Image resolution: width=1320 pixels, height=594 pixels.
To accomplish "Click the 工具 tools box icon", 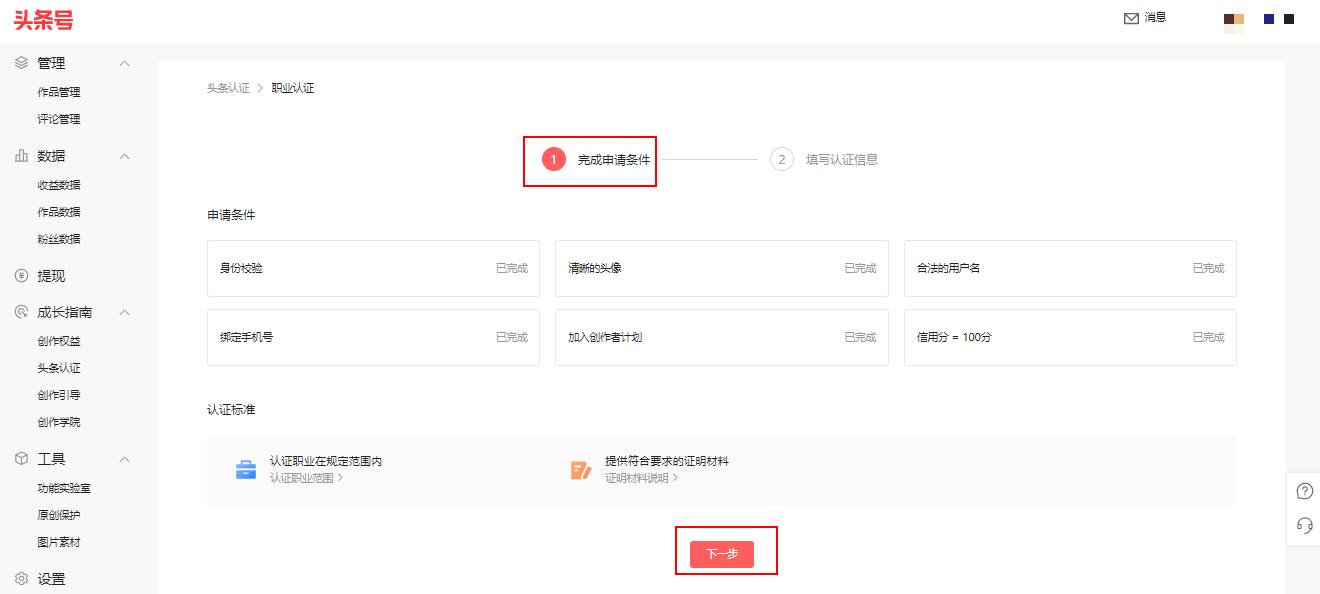I will pyautogui.click(x=22, y=459).
